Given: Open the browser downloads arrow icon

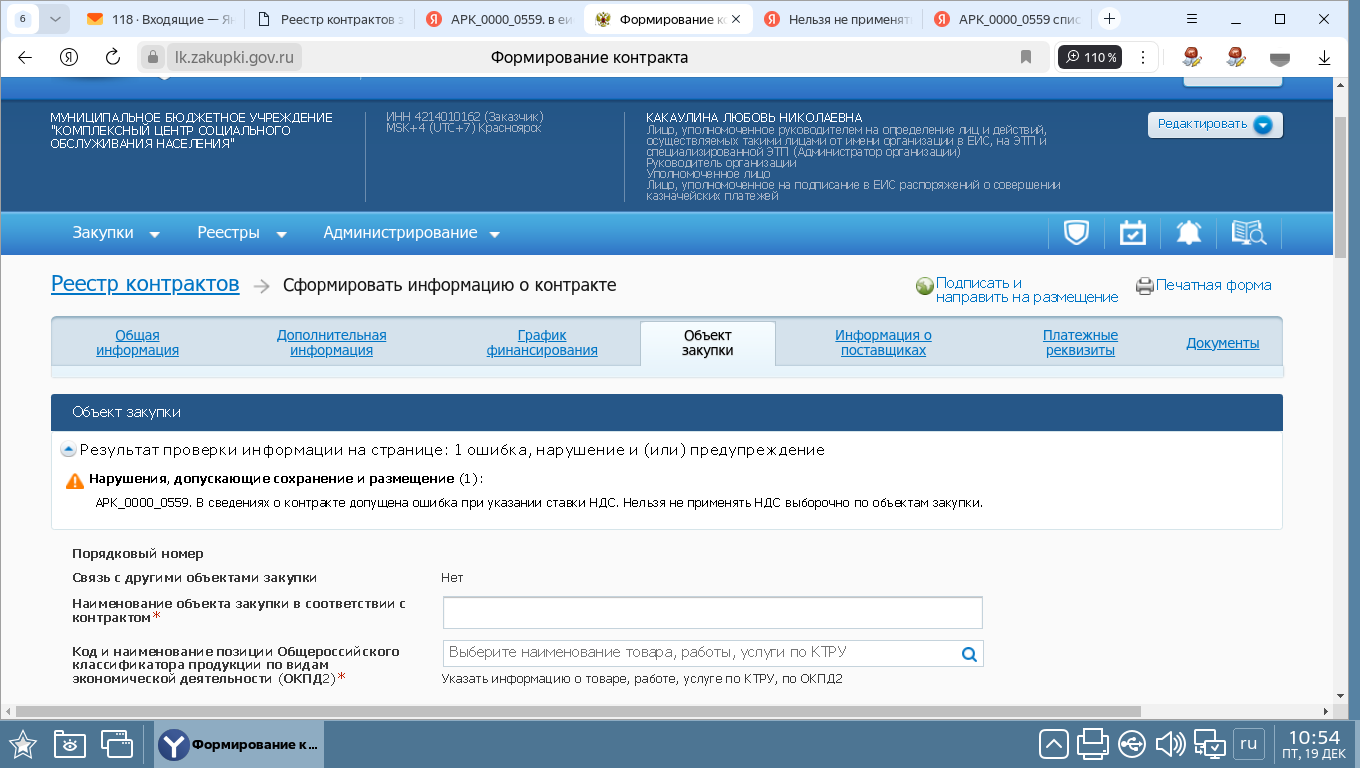Looking at the screenshot, I should pyautogui.click(x=1324, y=57).
